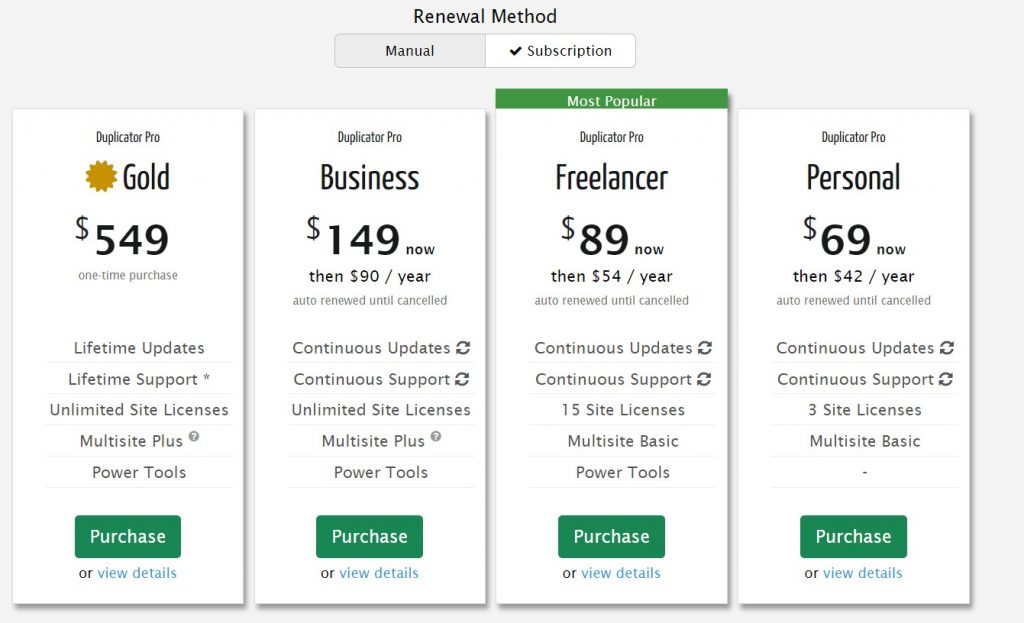Click the $549 price
The height and width of the screenshot is (623, 1024).
pos(122,238)
